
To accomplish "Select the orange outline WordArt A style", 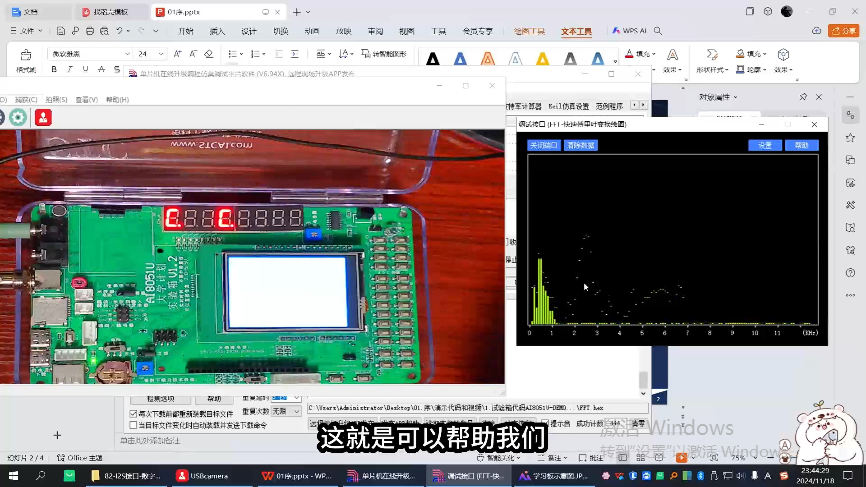I will pos(488,58).
